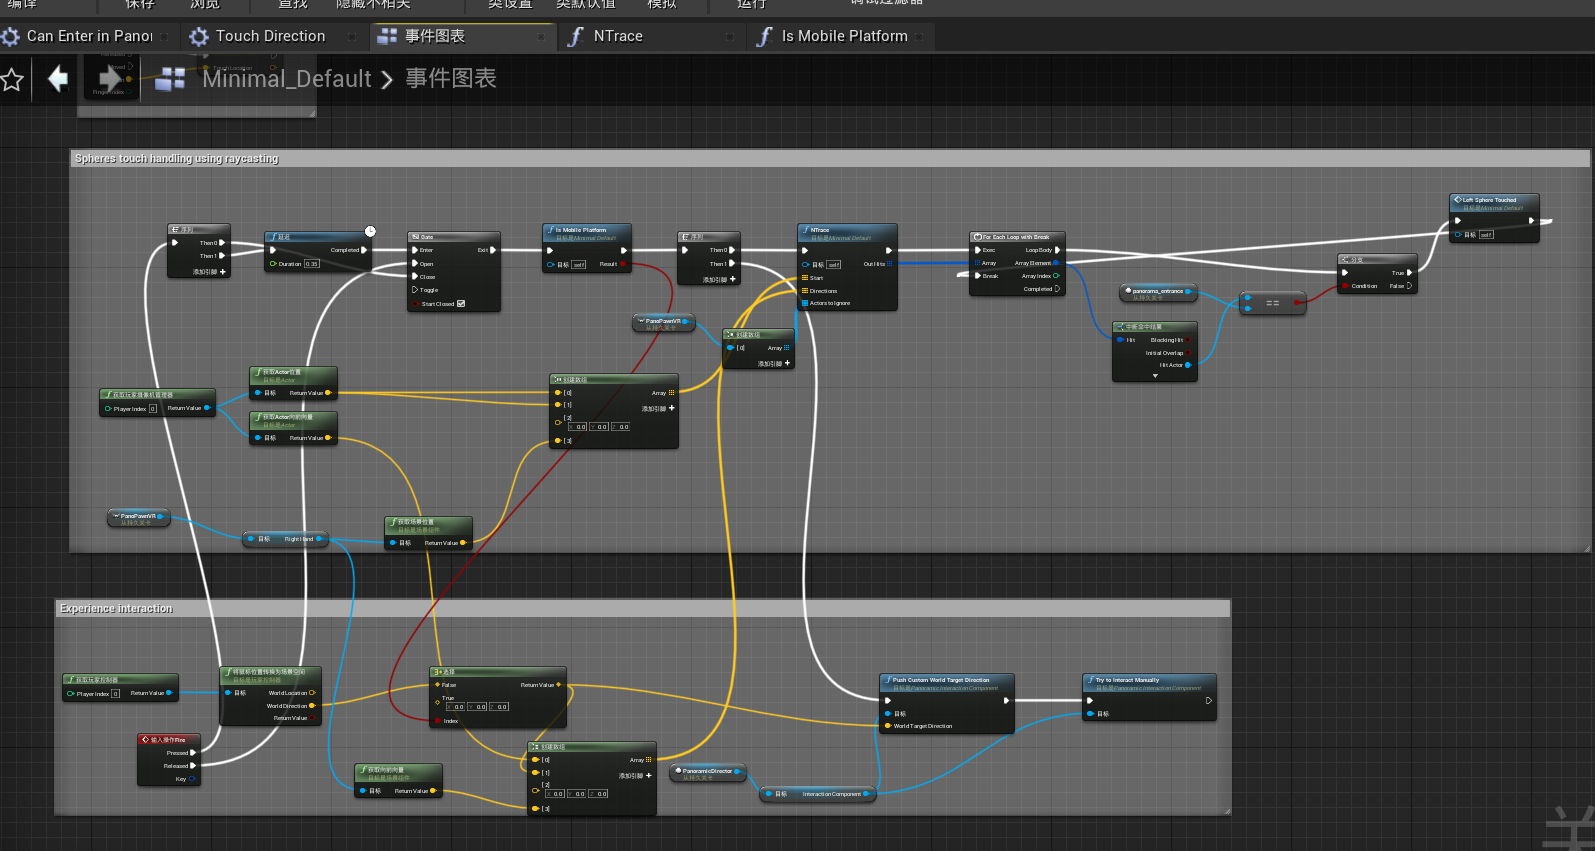Click the For Each Completed output pin

tap(1057, 289)
